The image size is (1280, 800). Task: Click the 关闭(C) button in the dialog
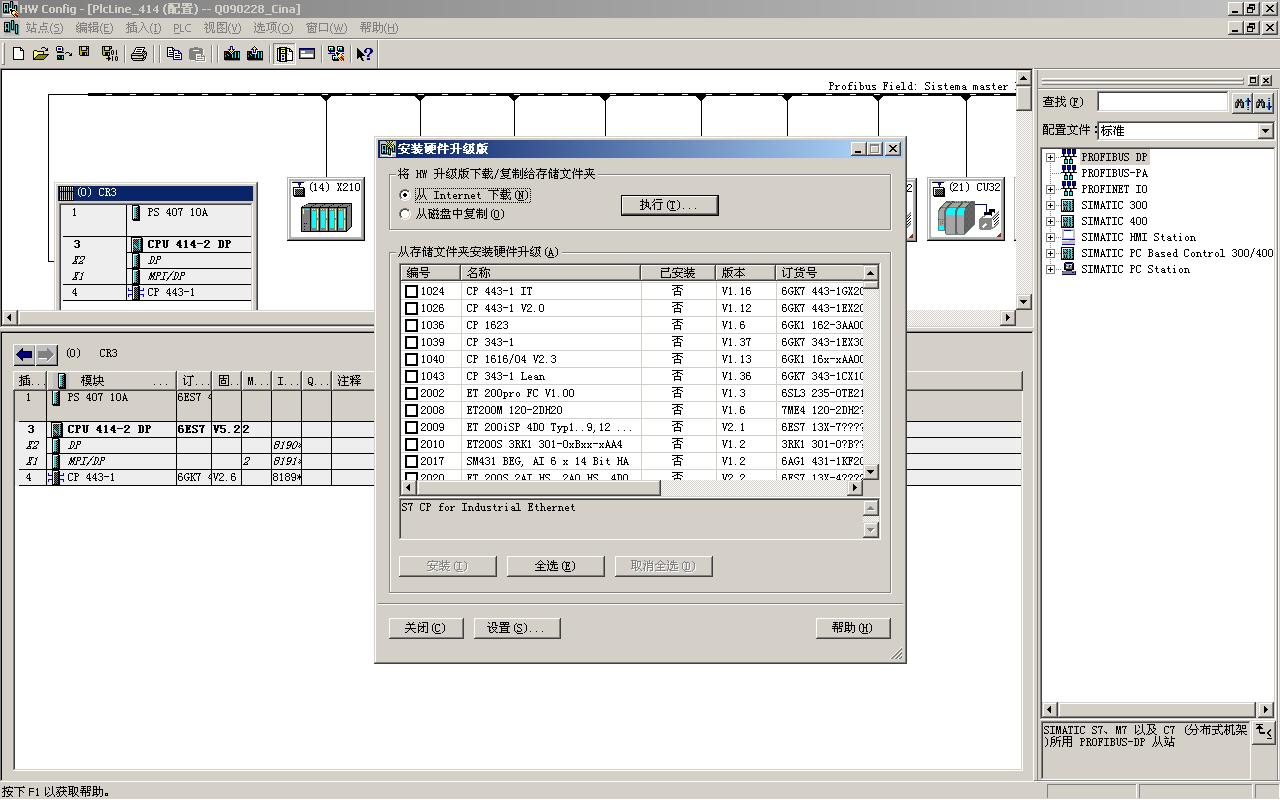click(425, 628)
